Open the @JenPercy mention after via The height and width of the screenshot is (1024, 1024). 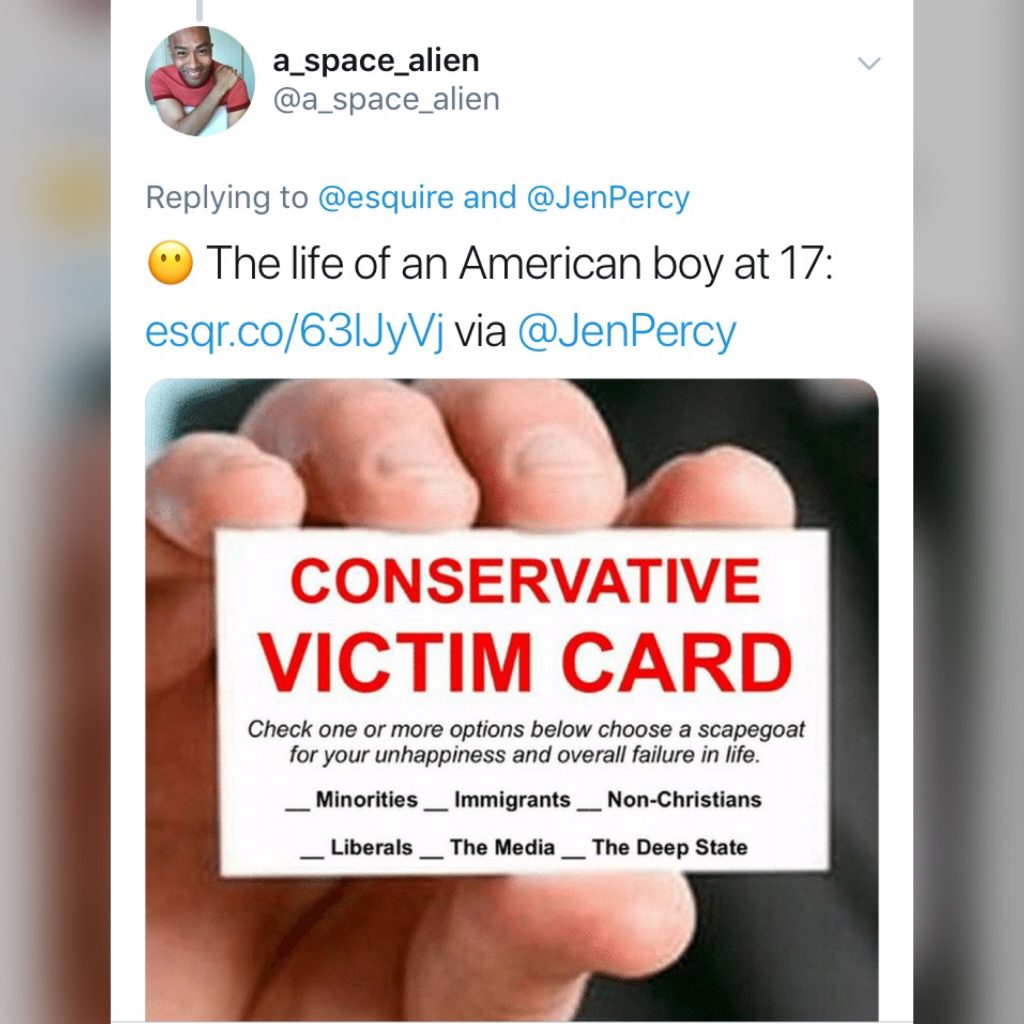point(627,332)
